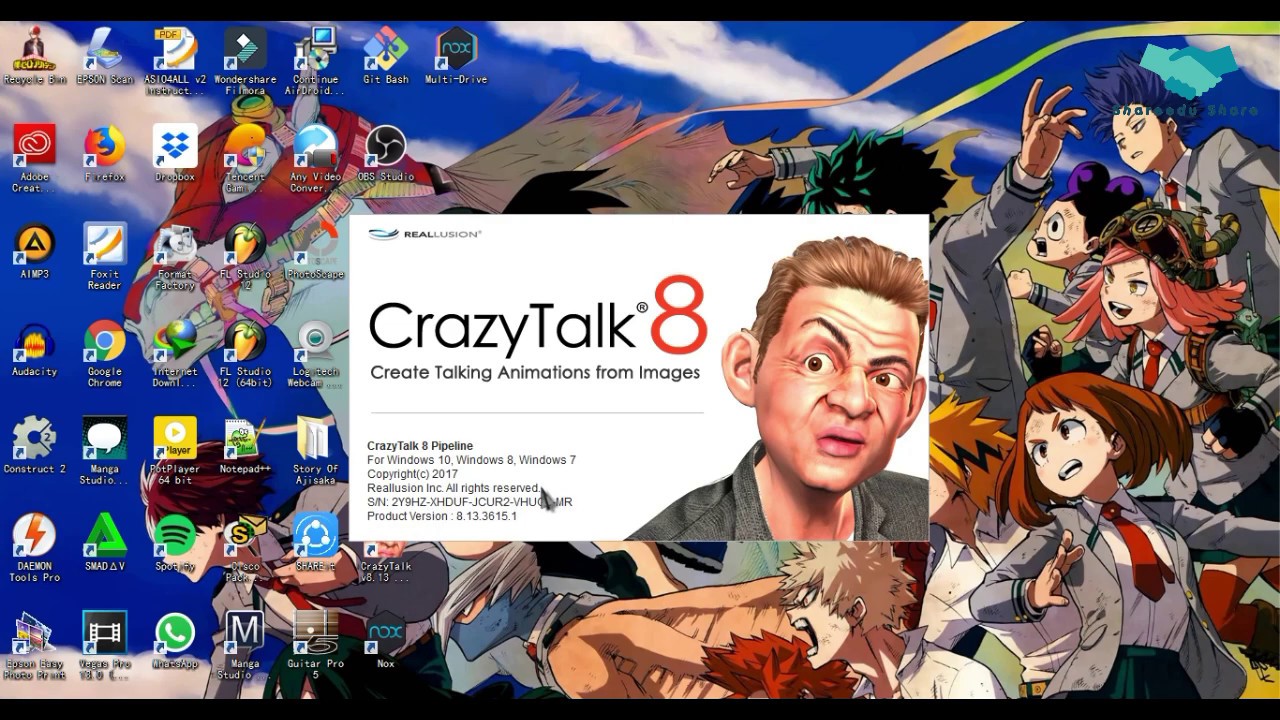
Task: Launch OBS Studio from the desktop
Action: 386,154
